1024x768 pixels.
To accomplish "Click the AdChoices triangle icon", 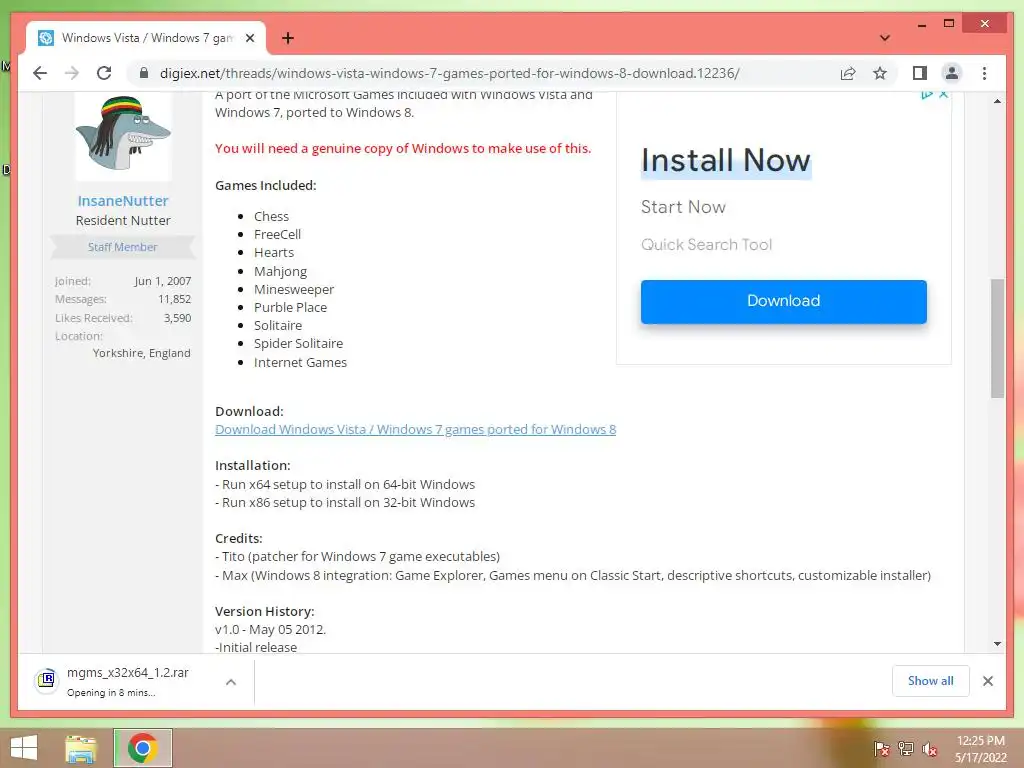I will pyautogui.click(x=927, y=94).
